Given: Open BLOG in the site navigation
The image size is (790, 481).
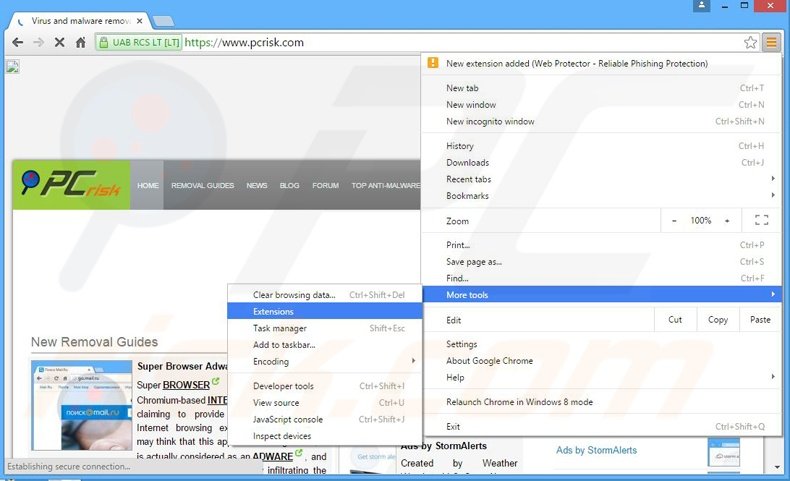Looking at the screenshot, I should (x=289, y=185).
